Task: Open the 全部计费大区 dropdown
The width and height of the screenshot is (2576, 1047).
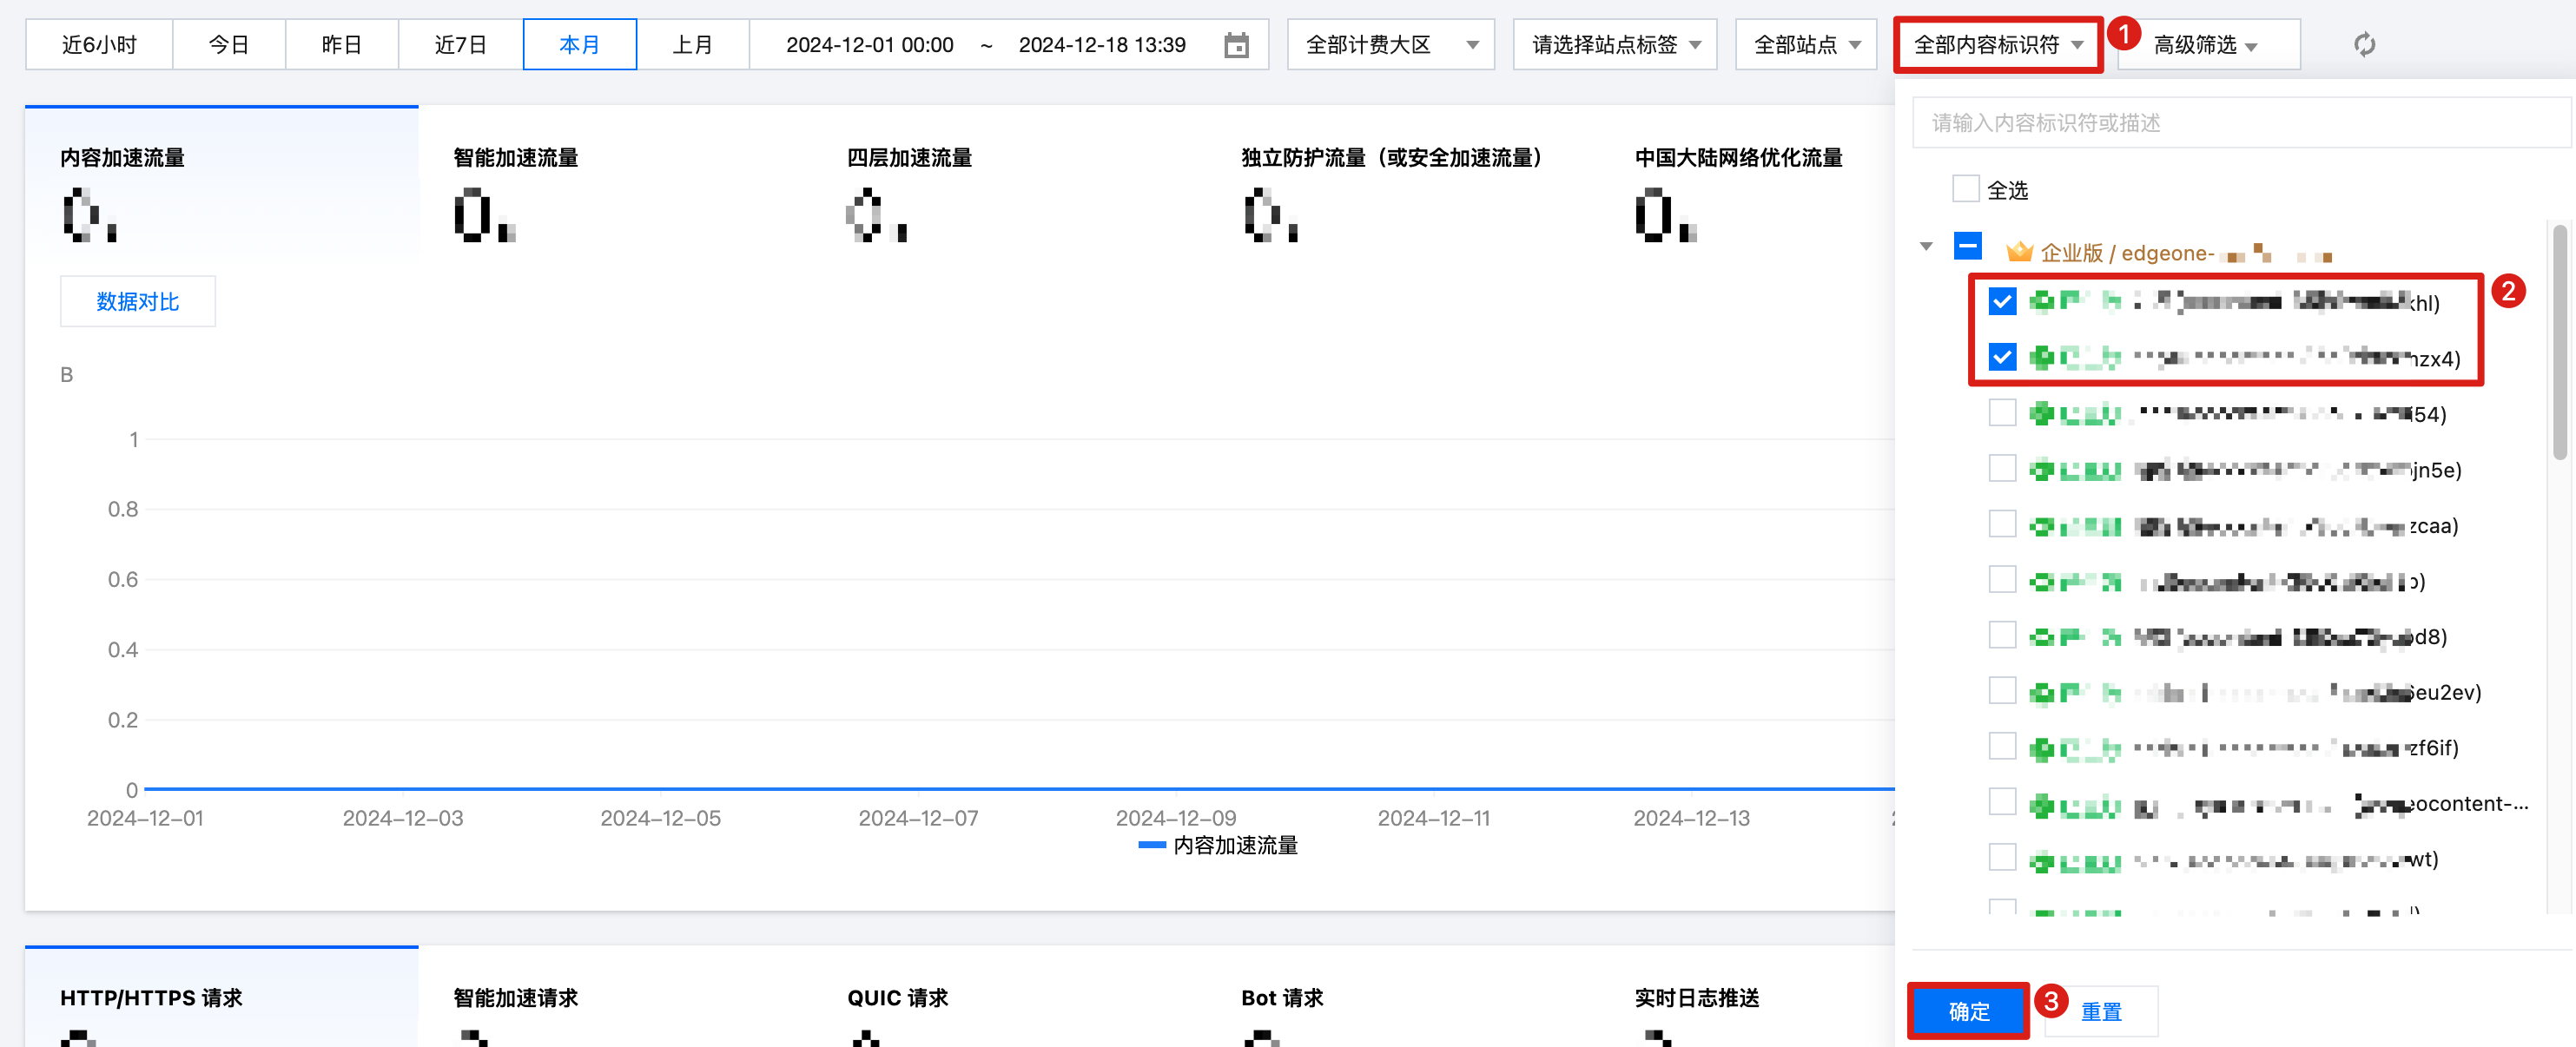Action: click(x=1390, y=45)
